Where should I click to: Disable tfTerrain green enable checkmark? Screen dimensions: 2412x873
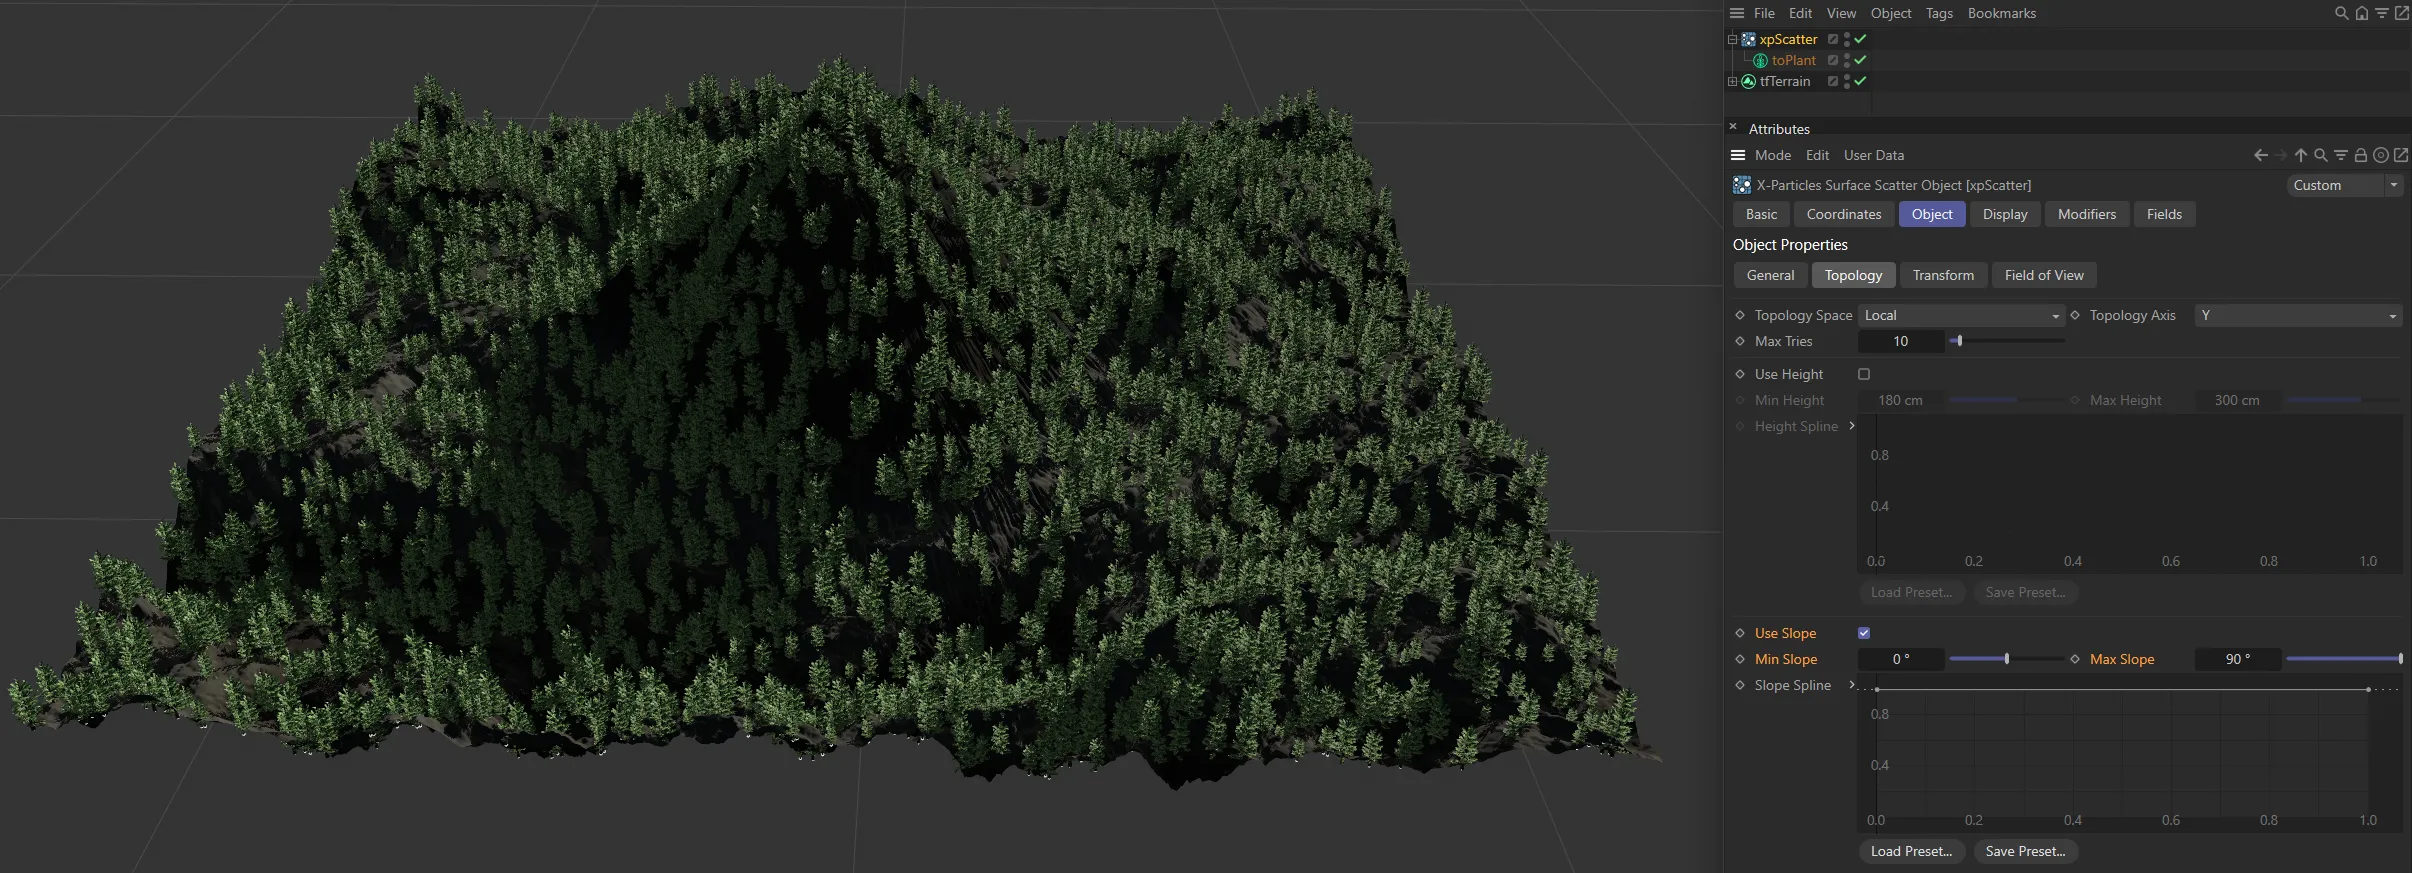1861,81
